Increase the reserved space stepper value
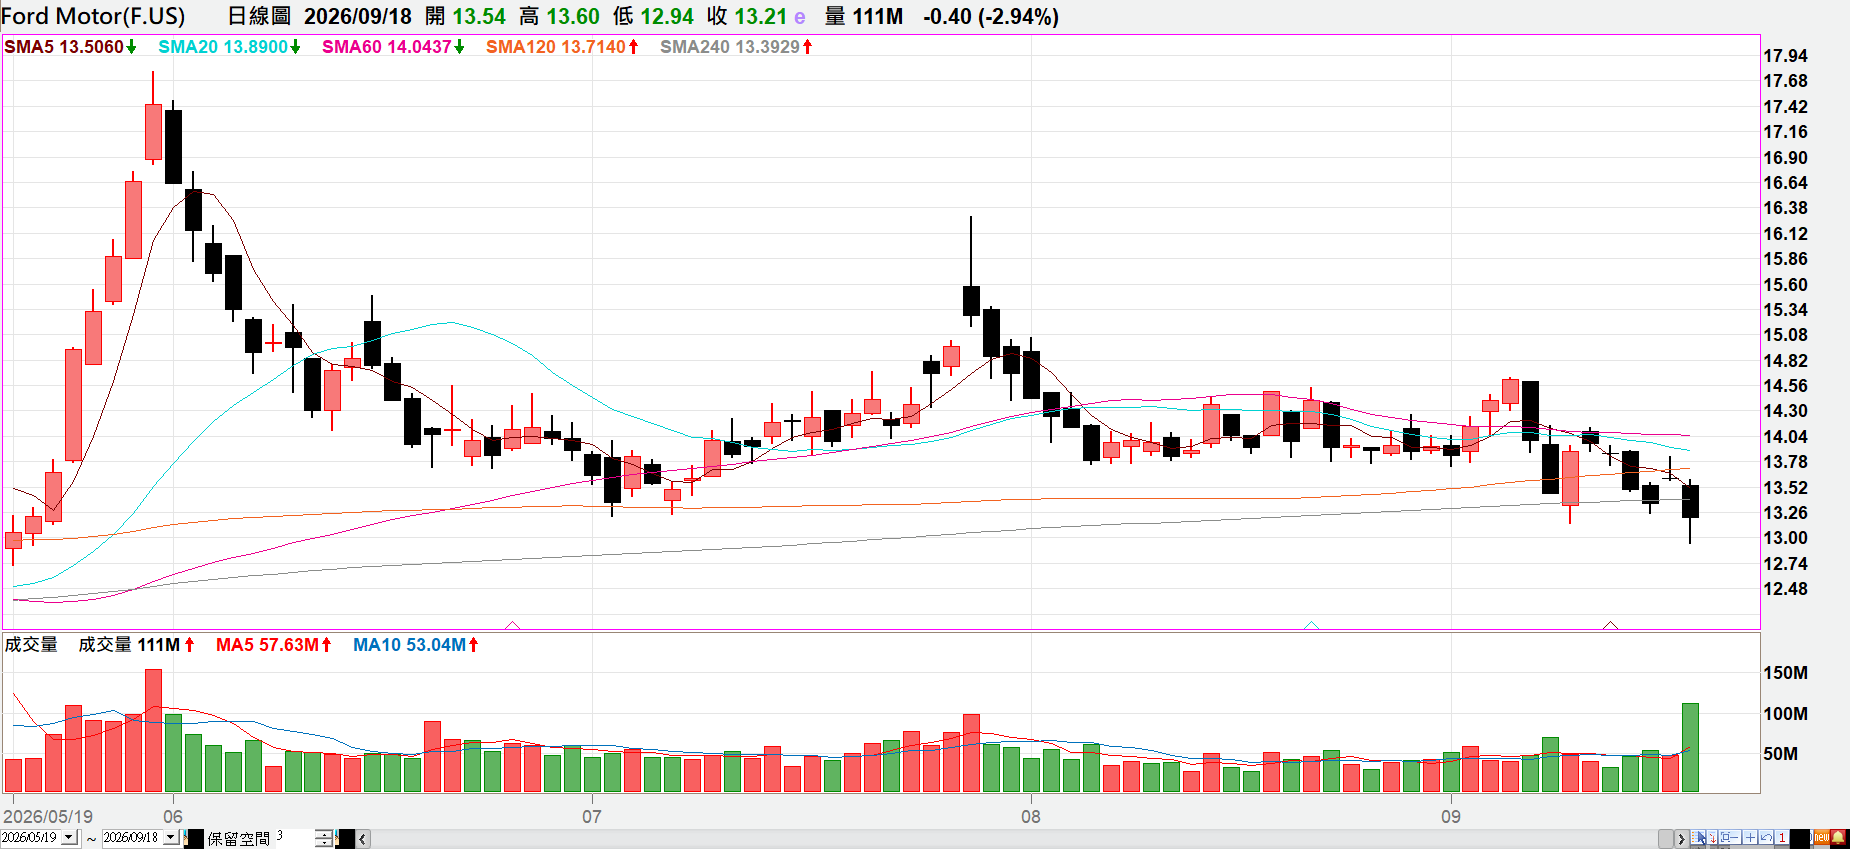The width and height of the screenshot is (1850, 849). [x=324, y=834]
